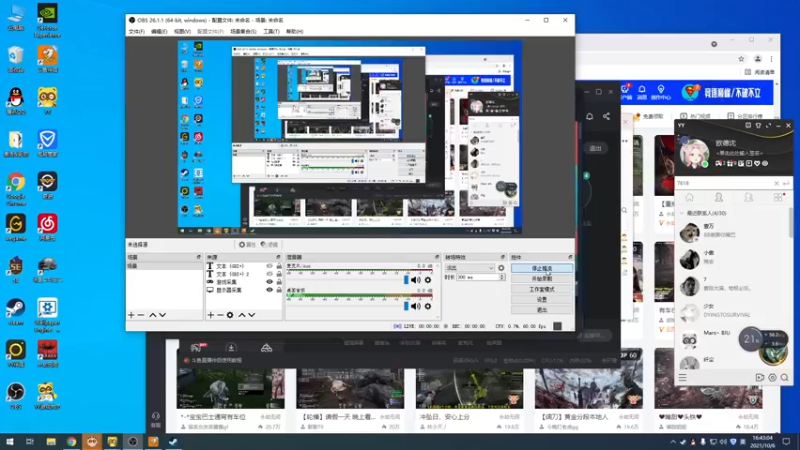The width and height of the screenshot is (800, 450).
Task: Open OBS Edit menu
Action: 159,32
